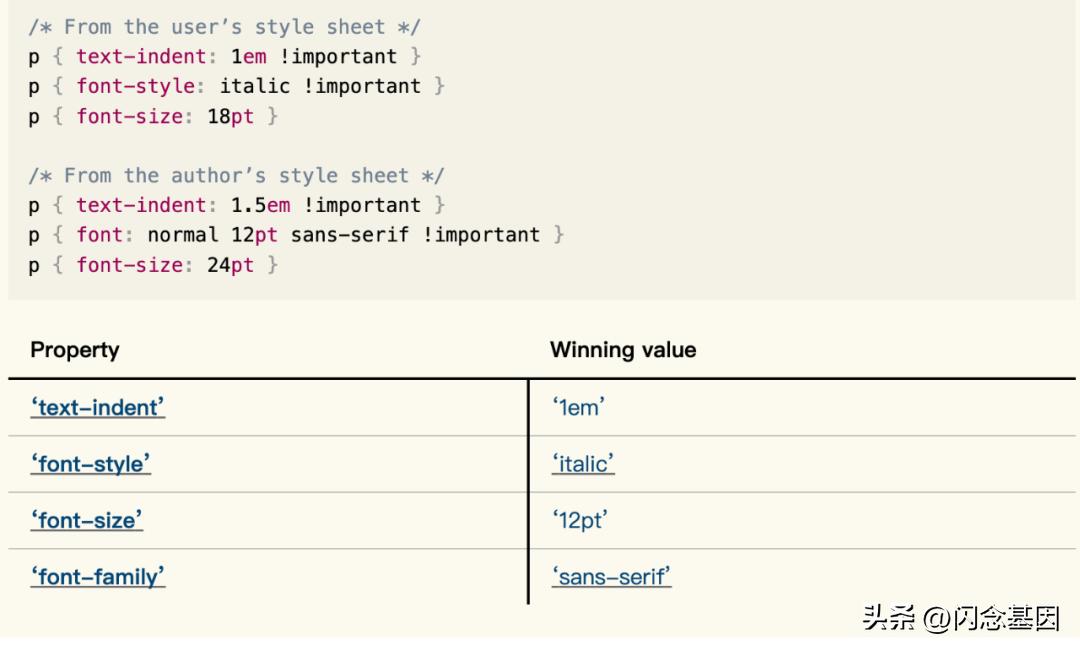The width and height of the screenshot is (1080, 651).
Task: Click the vertical divider between table columns
Action: [x=528, y=490]
